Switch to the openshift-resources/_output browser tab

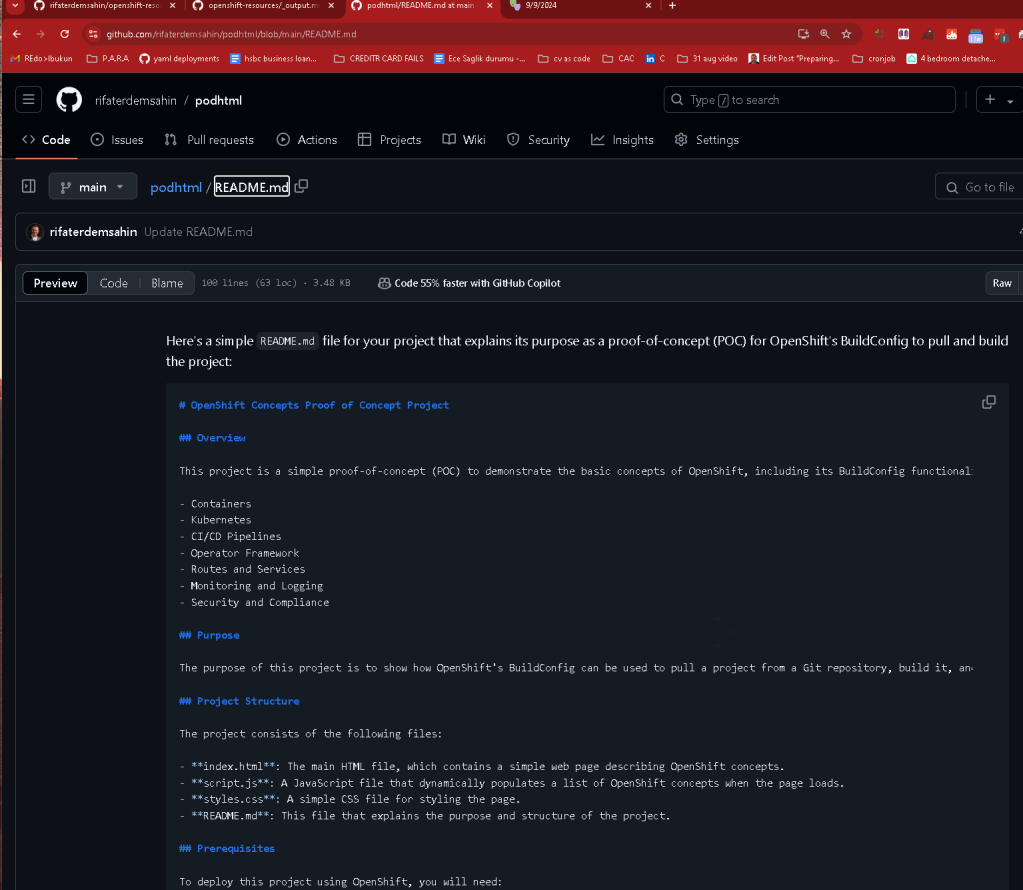[x=263, y=5]
